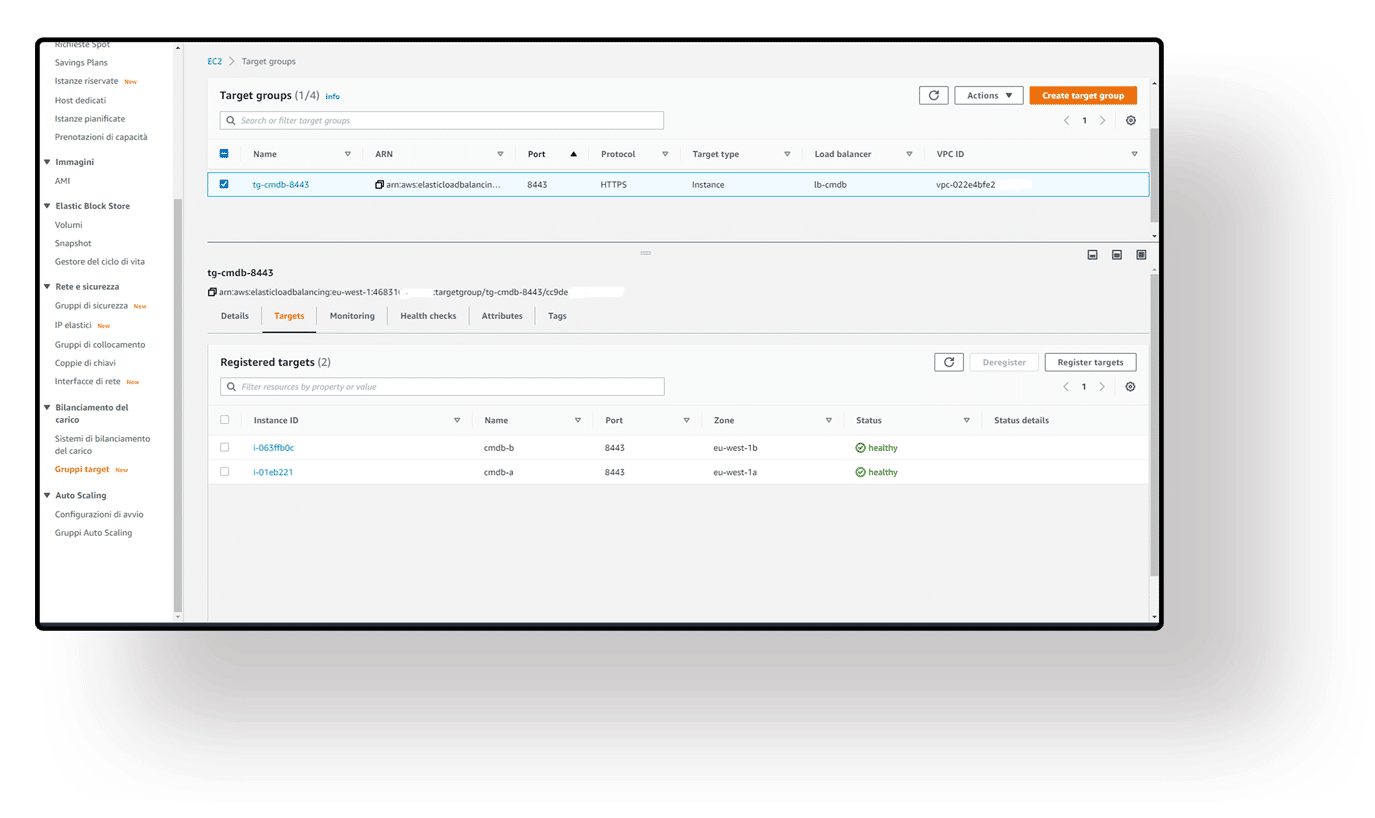Image resolution: width=1375 pixels, height=818 pixels.
Task: Copy full ARN under tg-cmdb-8443 heading
Action: click(x=212, y=293)
